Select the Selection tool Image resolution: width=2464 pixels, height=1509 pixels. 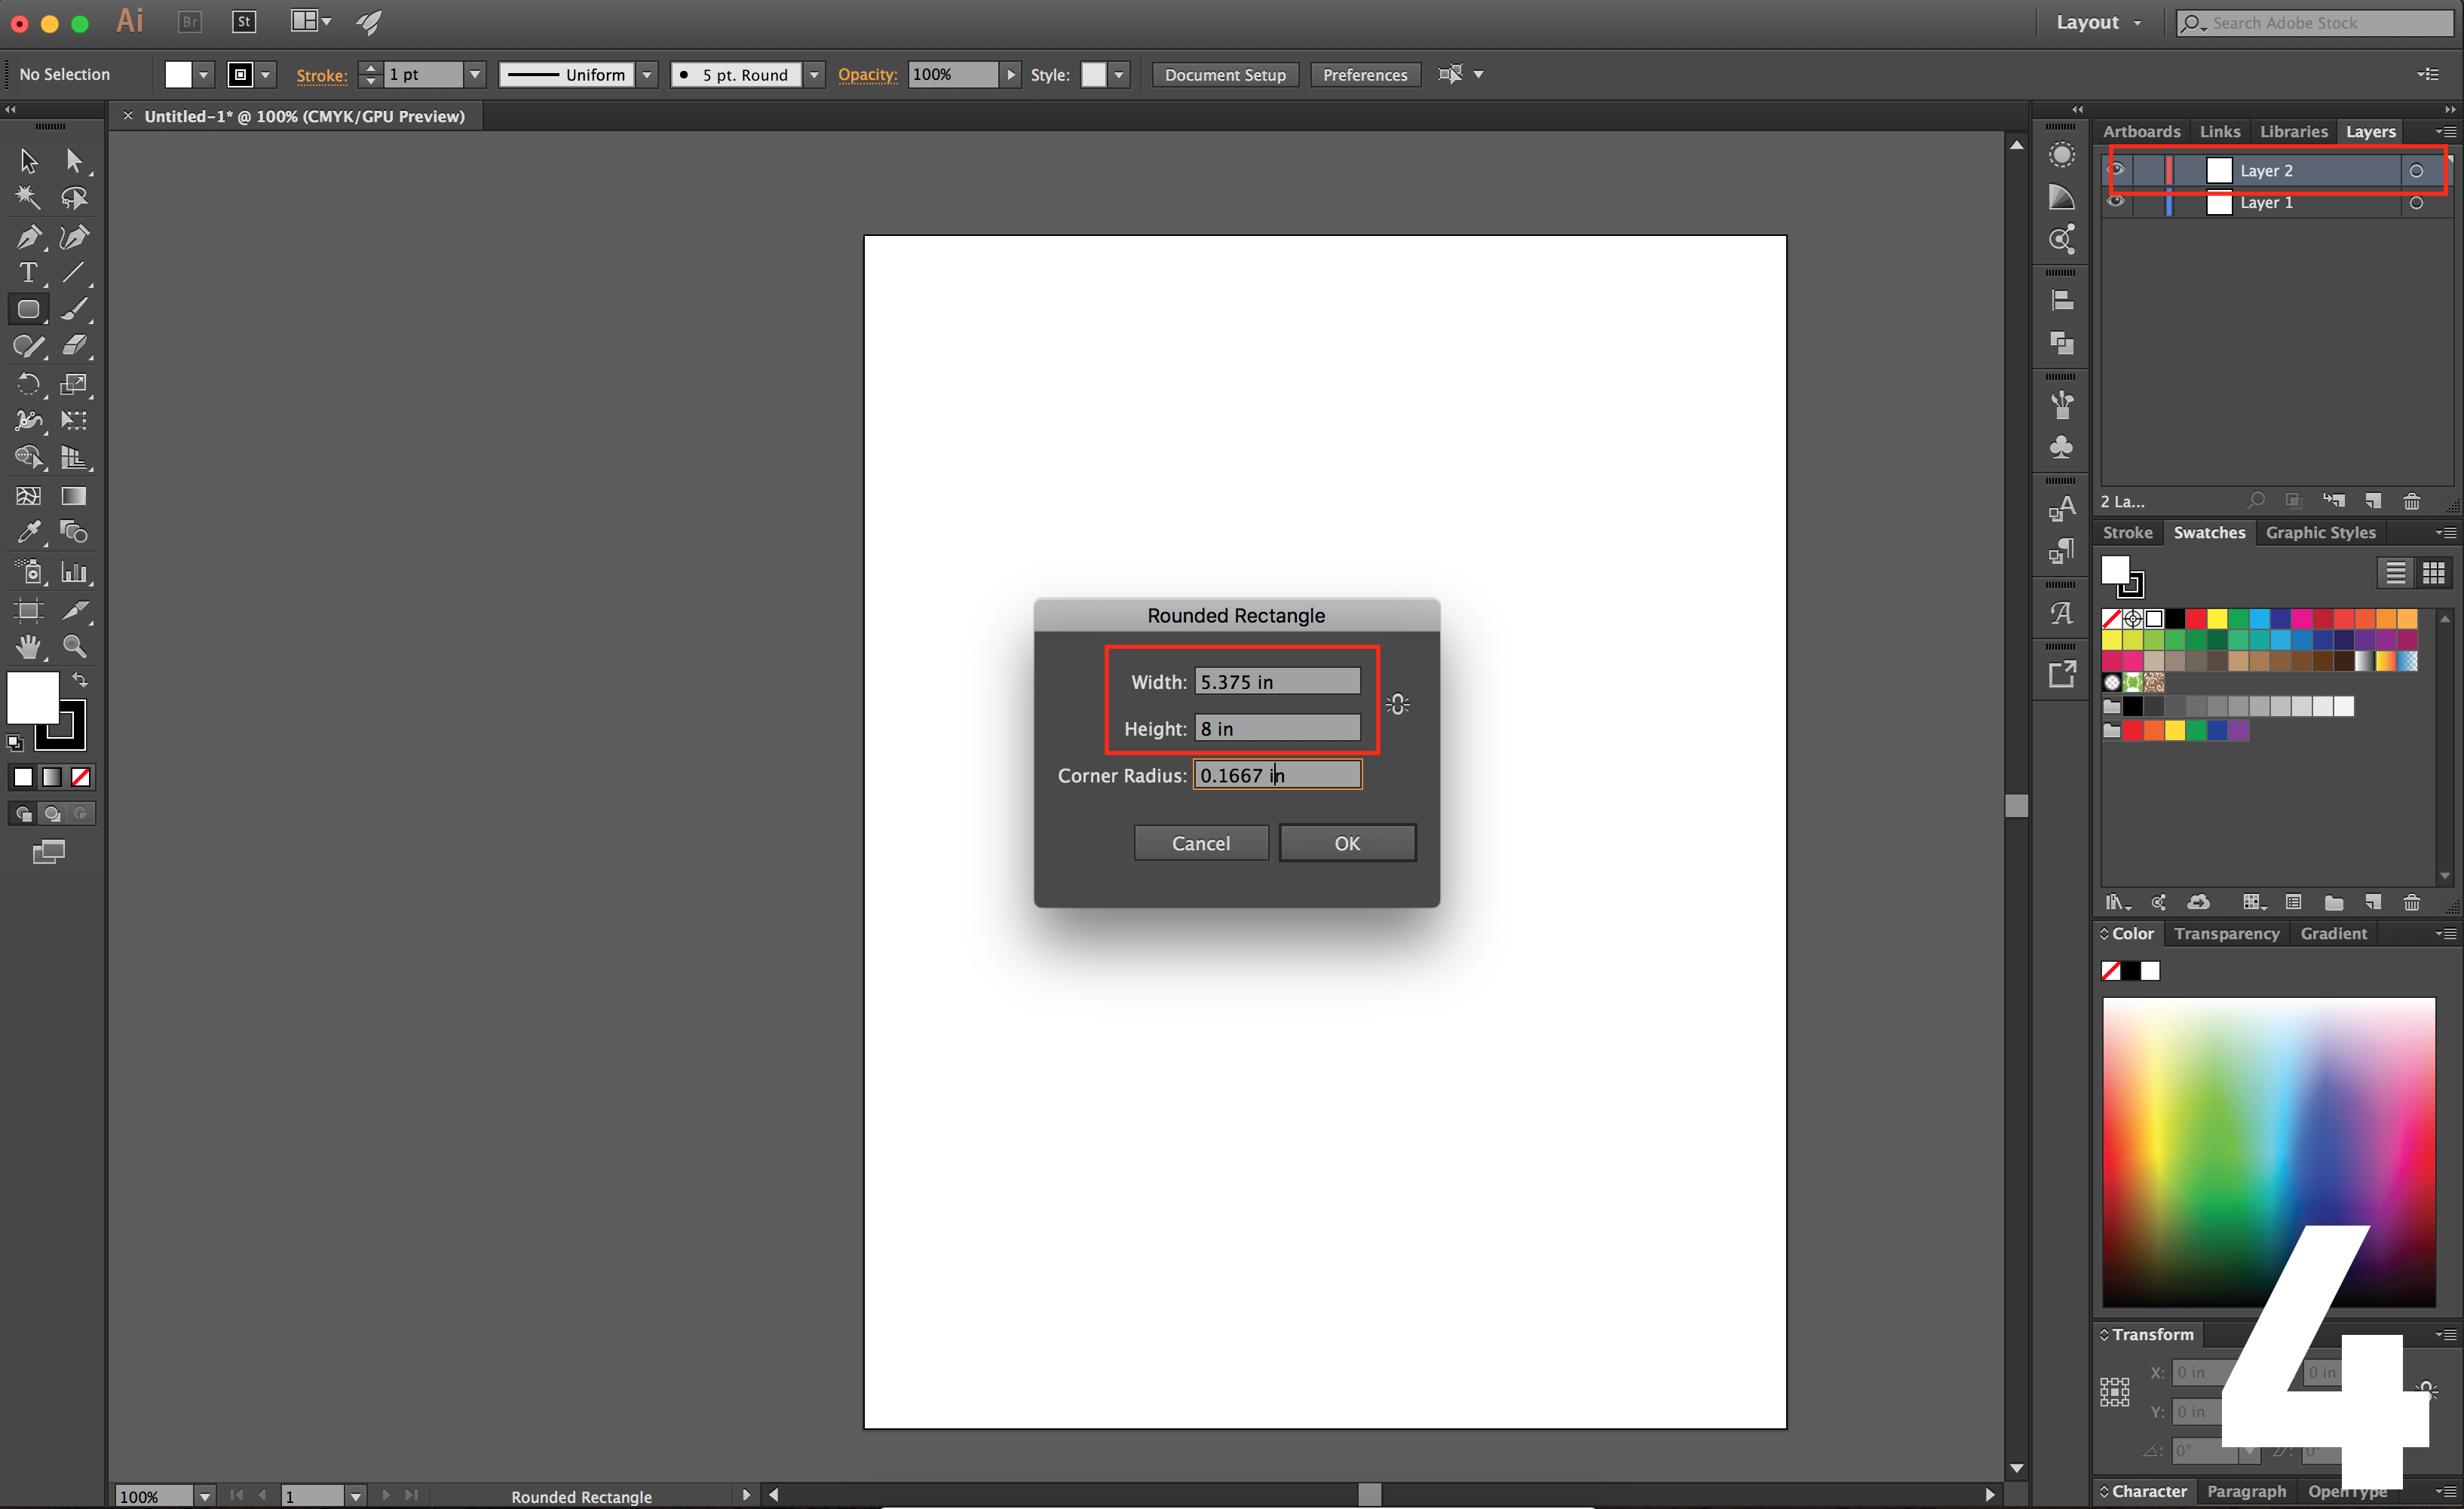(x=28, y=160)
